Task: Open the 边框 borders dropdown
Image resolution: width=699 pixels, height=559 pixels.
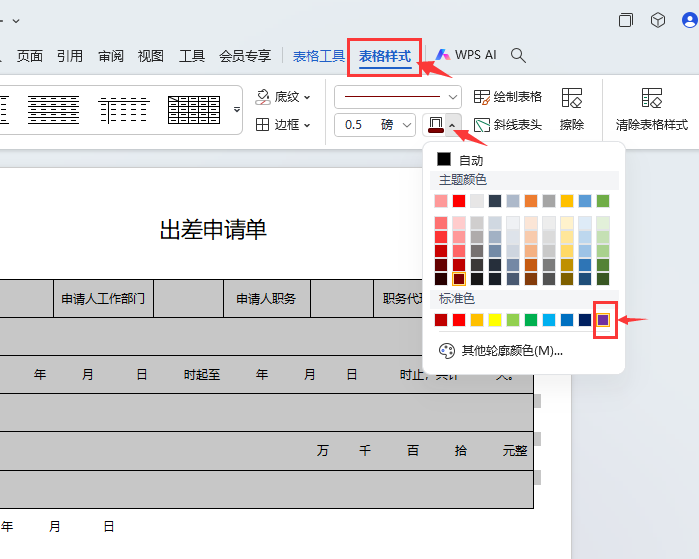Action: click(283, 125)
